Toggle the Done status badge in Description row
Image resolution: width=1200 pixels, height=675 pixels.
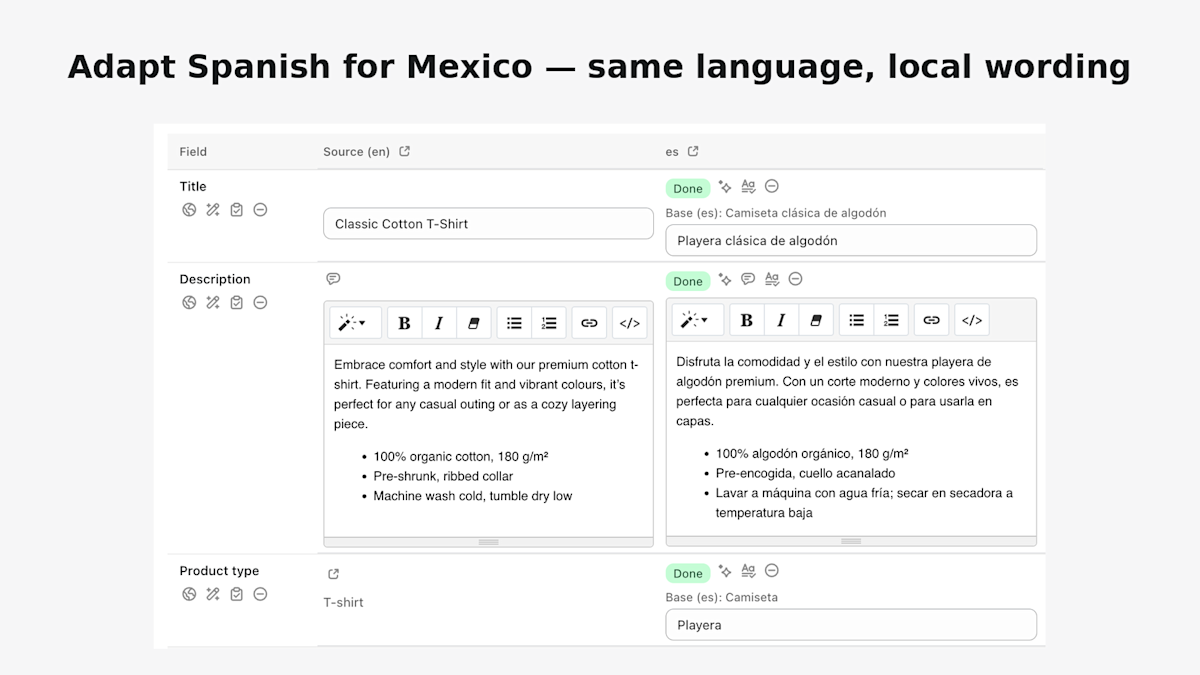pos(688,281)
